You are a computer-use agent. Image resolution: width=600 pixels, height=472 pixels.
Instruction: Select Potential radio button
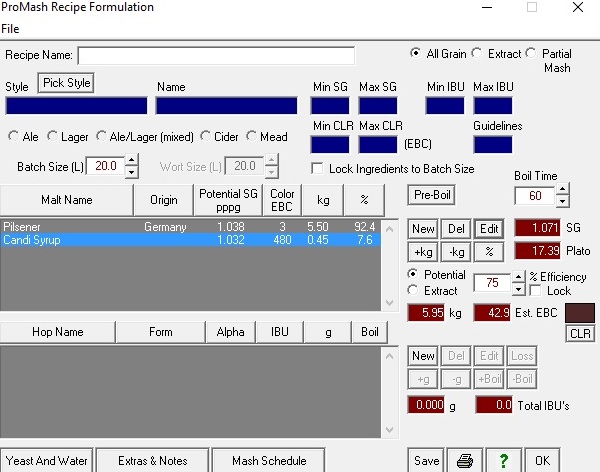(x=412, y=274)
